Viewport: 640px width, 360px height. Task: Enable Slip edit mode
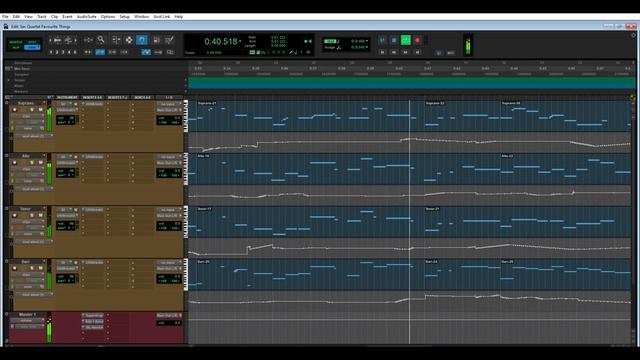(16, 47)
